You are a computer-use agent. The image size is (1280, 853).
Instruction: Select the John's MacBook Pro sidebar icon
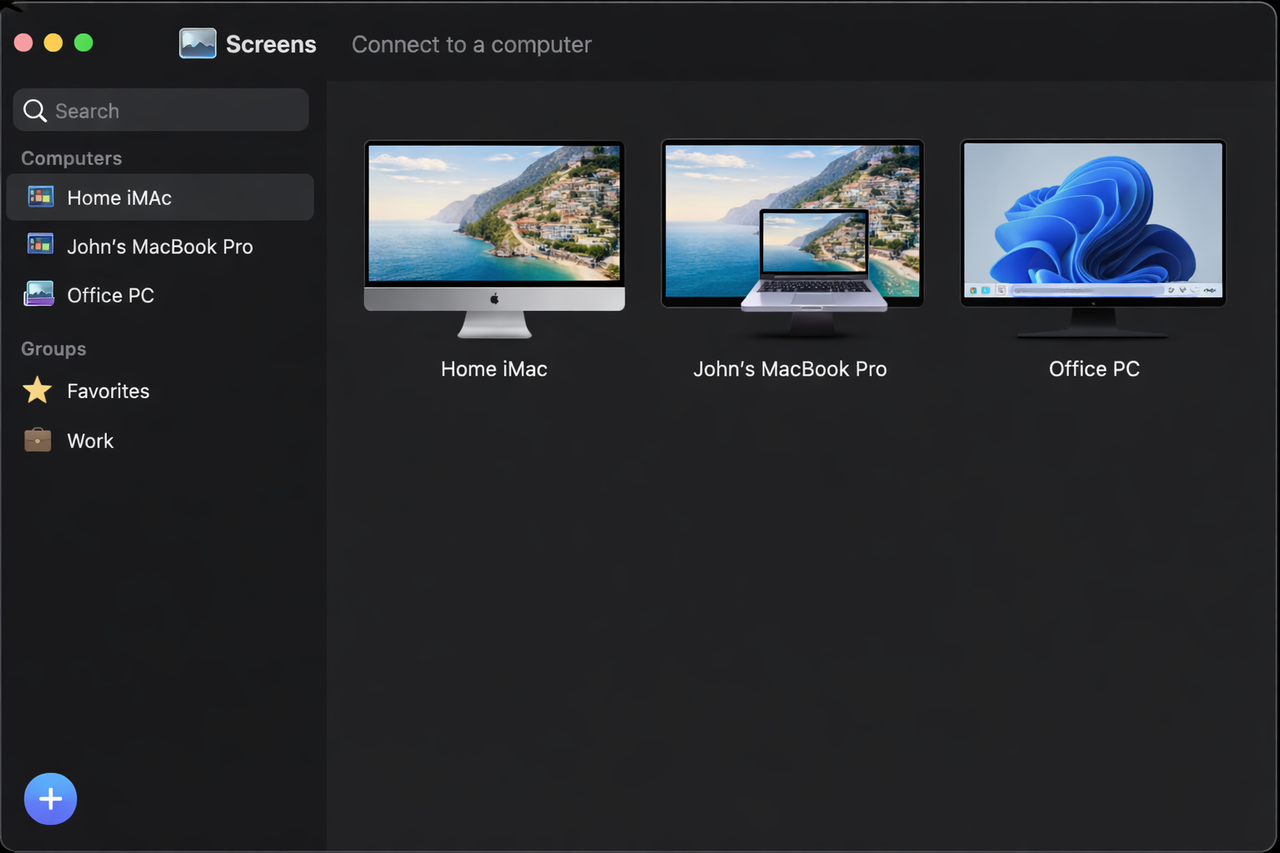click(40, 246)
